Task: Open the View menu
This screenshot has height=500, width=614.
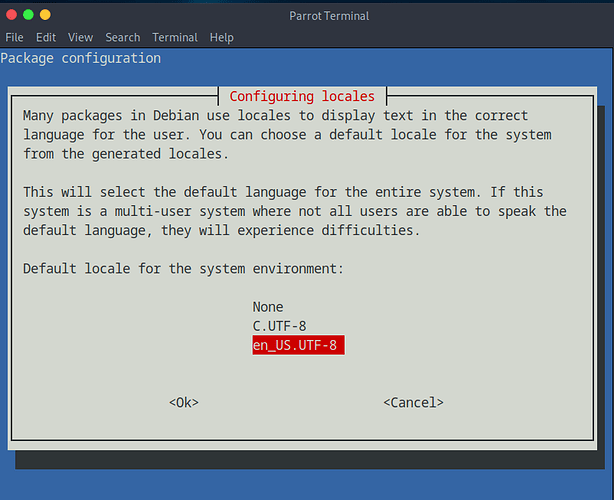Action: pyautogui.click(x=80, y=38)
